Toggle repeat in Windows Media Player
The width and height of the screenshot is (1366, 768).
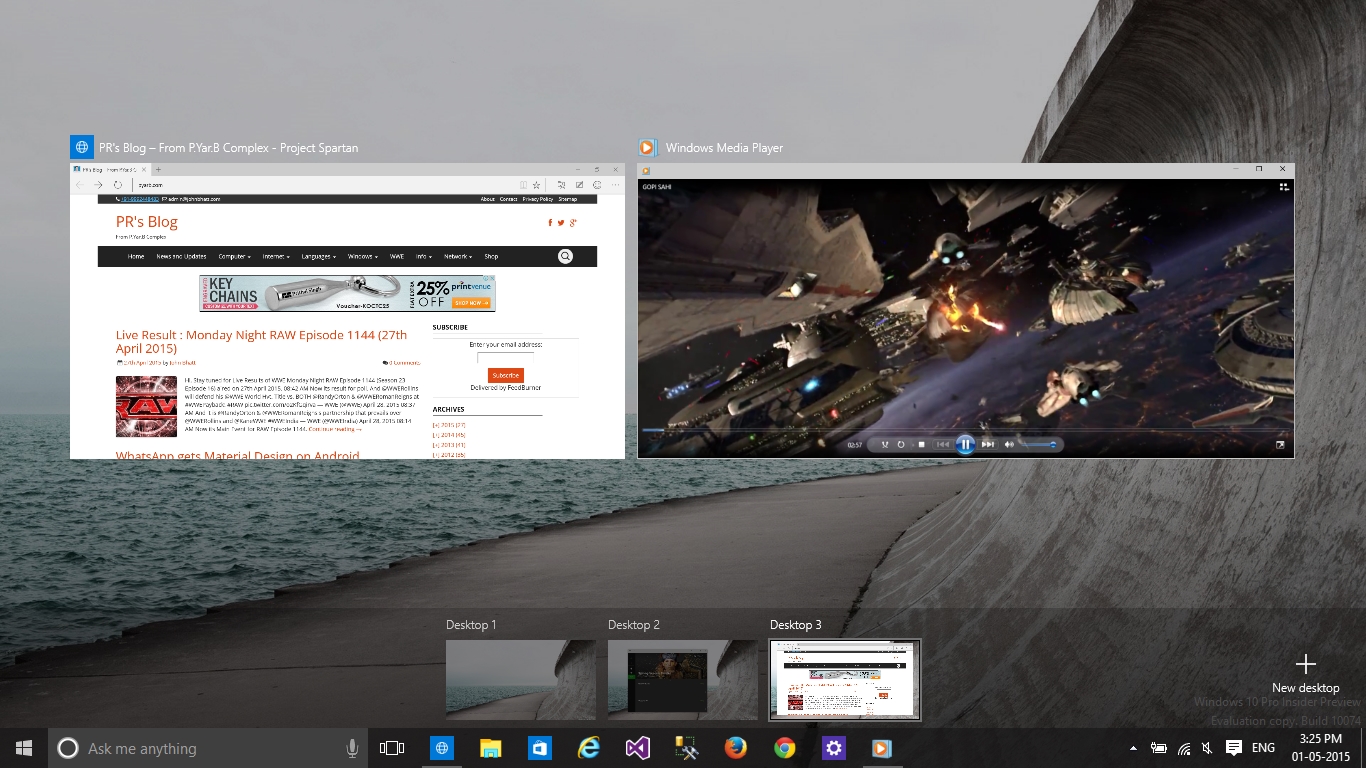(x=901, y=444)
